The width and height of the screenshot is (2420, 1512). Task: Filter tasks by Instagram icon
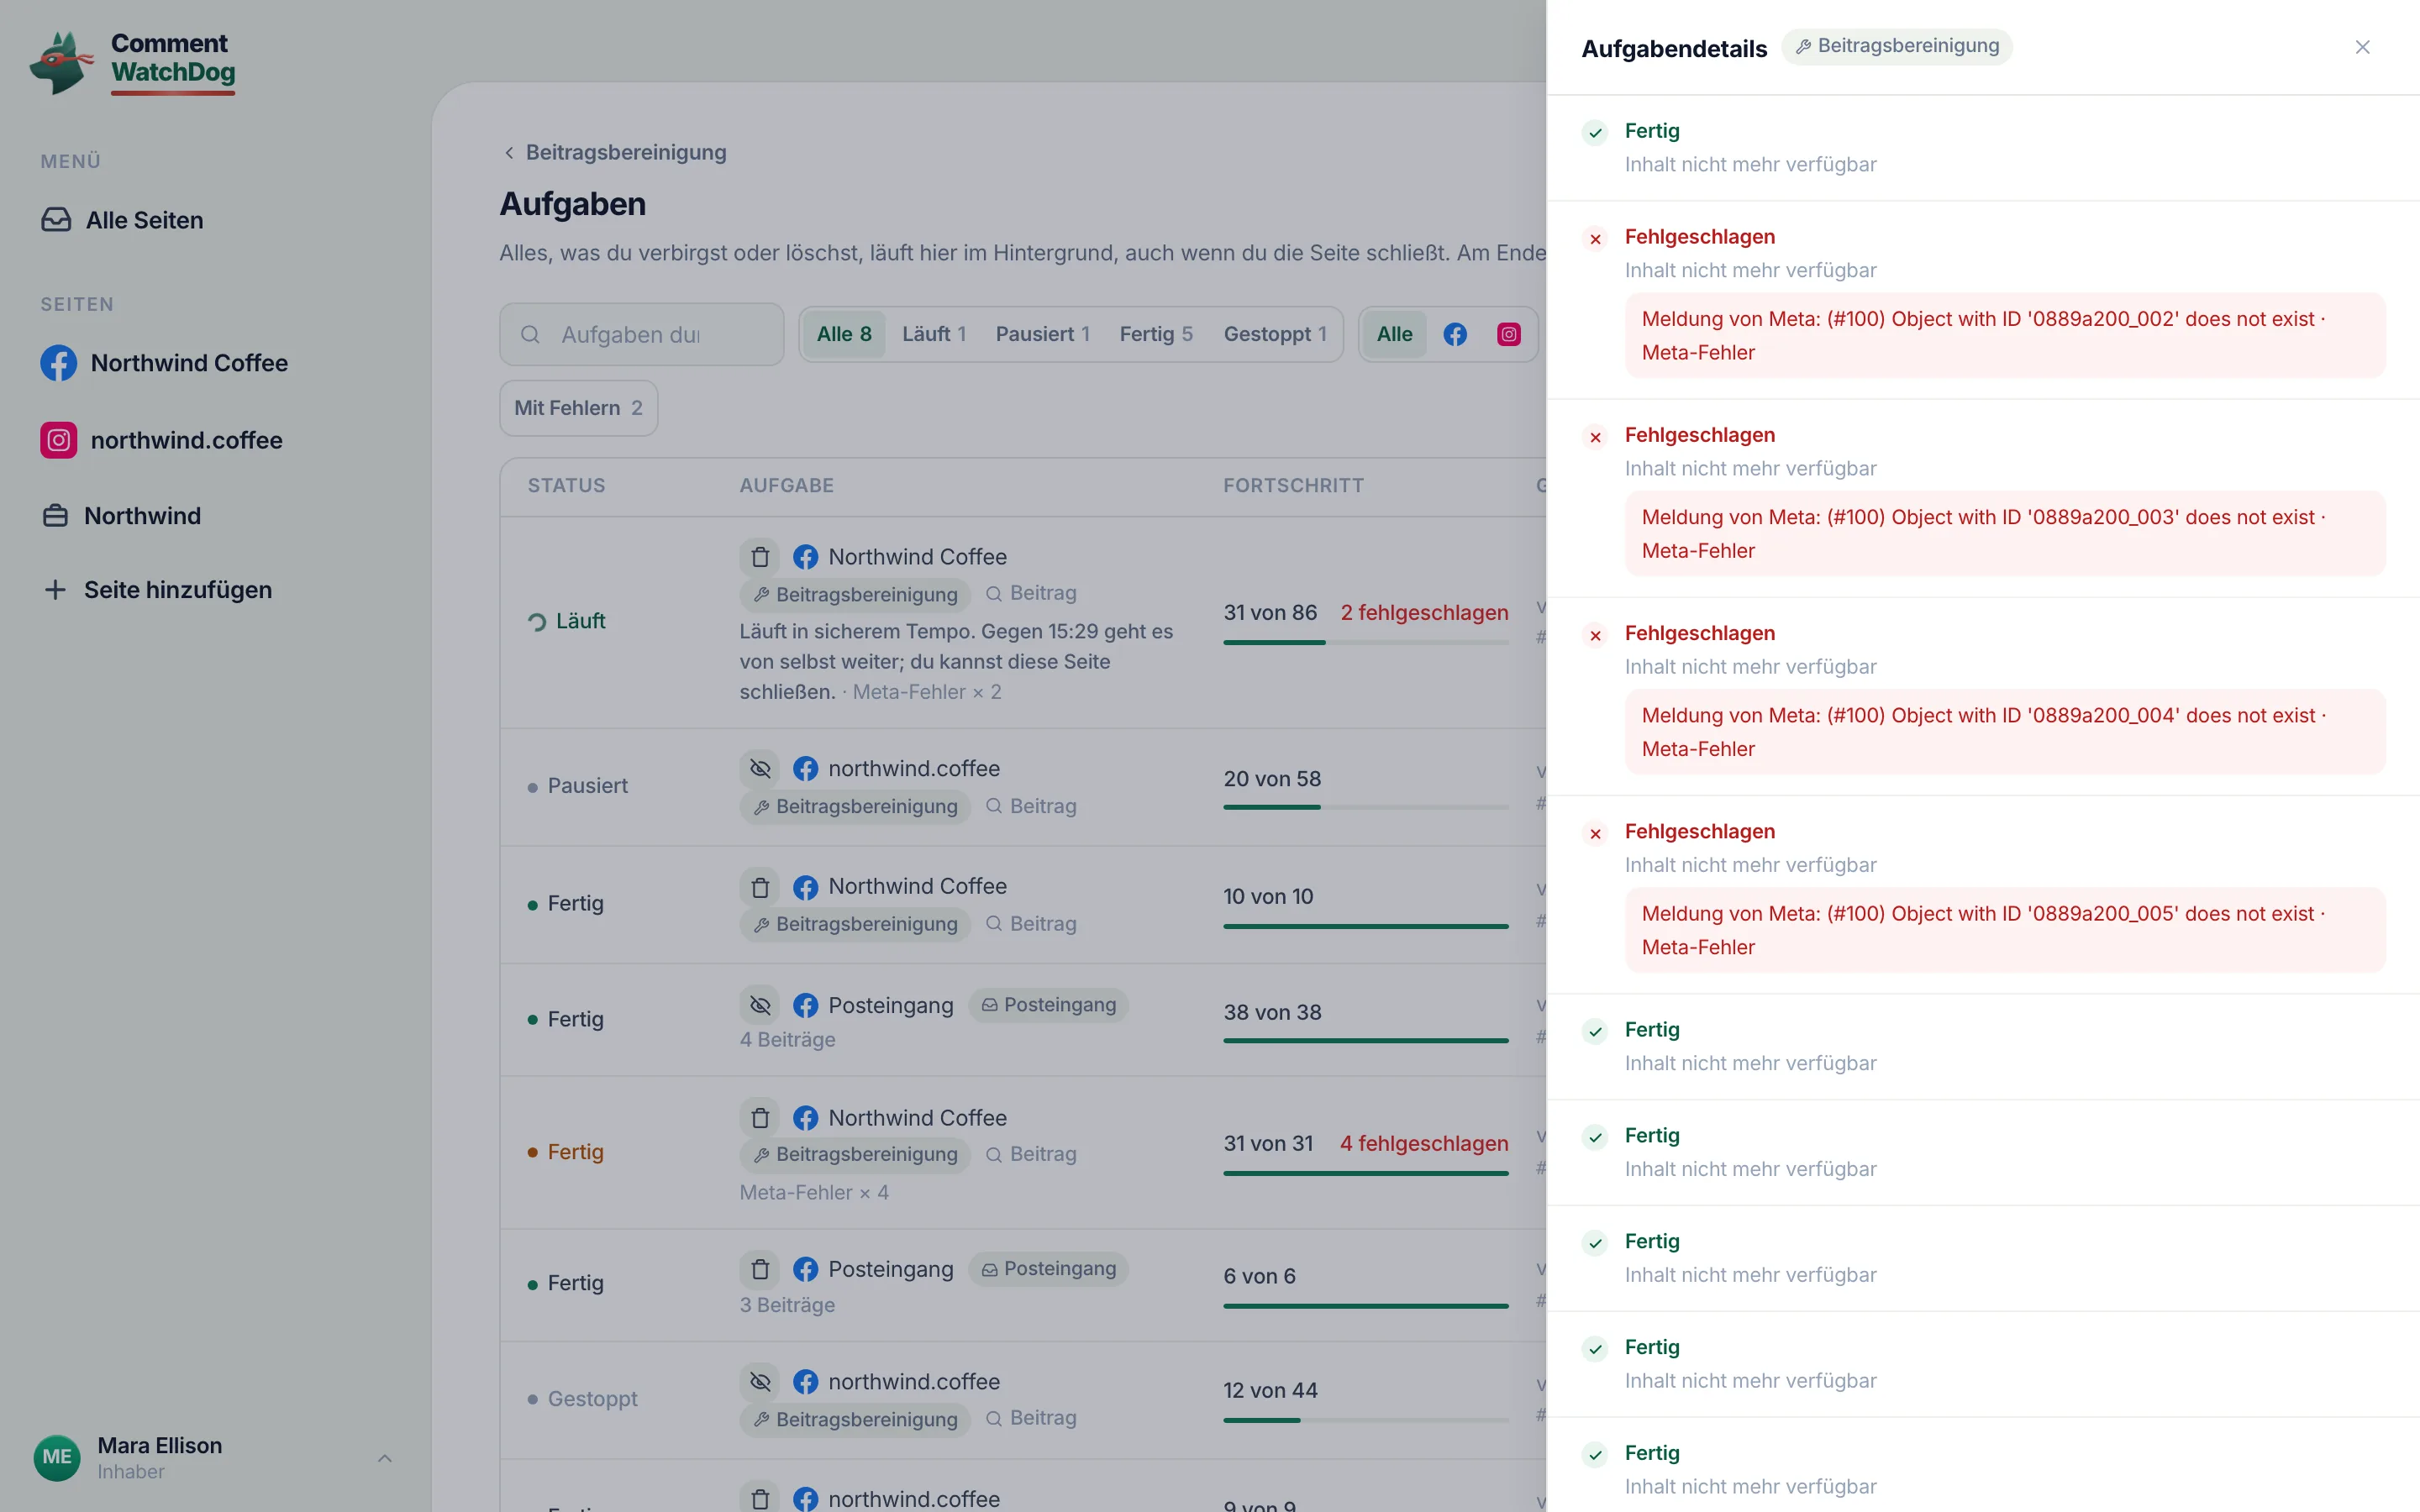(x=1509, y=334)
